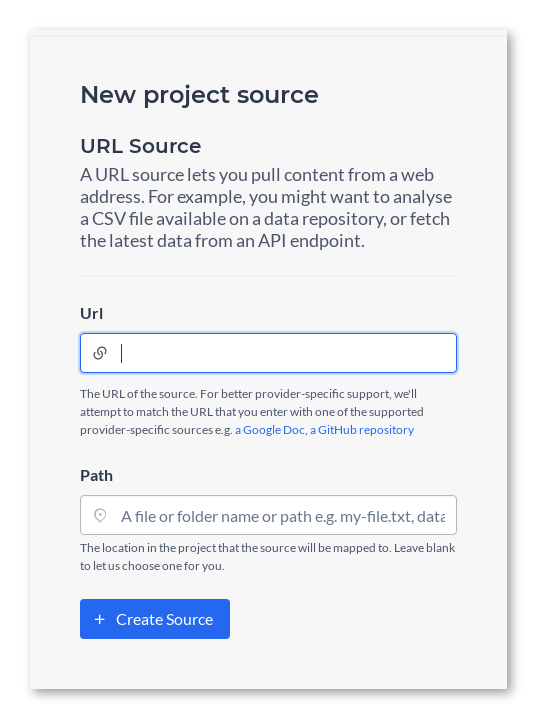
Task: Submit the form with Create Source
Action: pos(155,619)
